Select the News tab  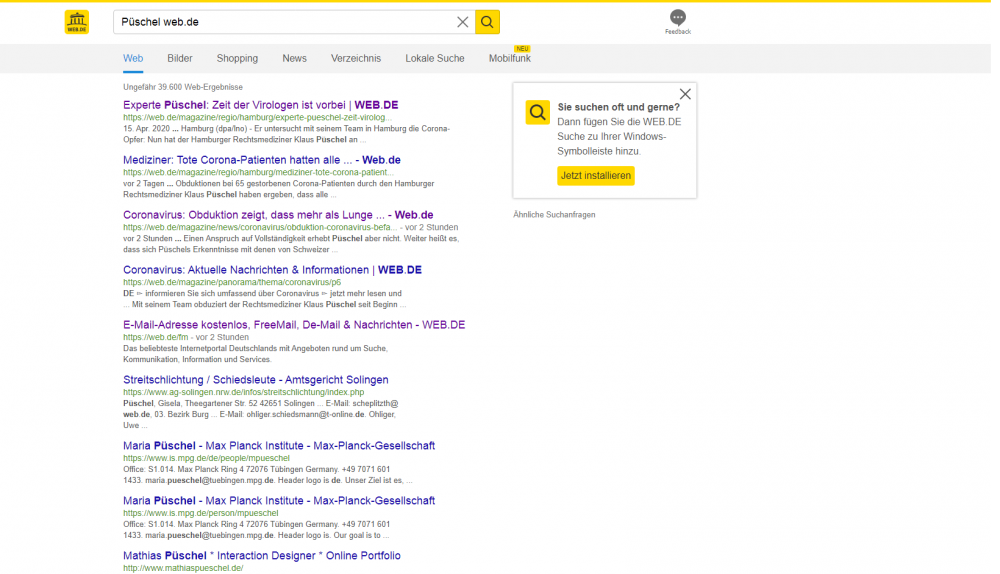click(294, 58)
